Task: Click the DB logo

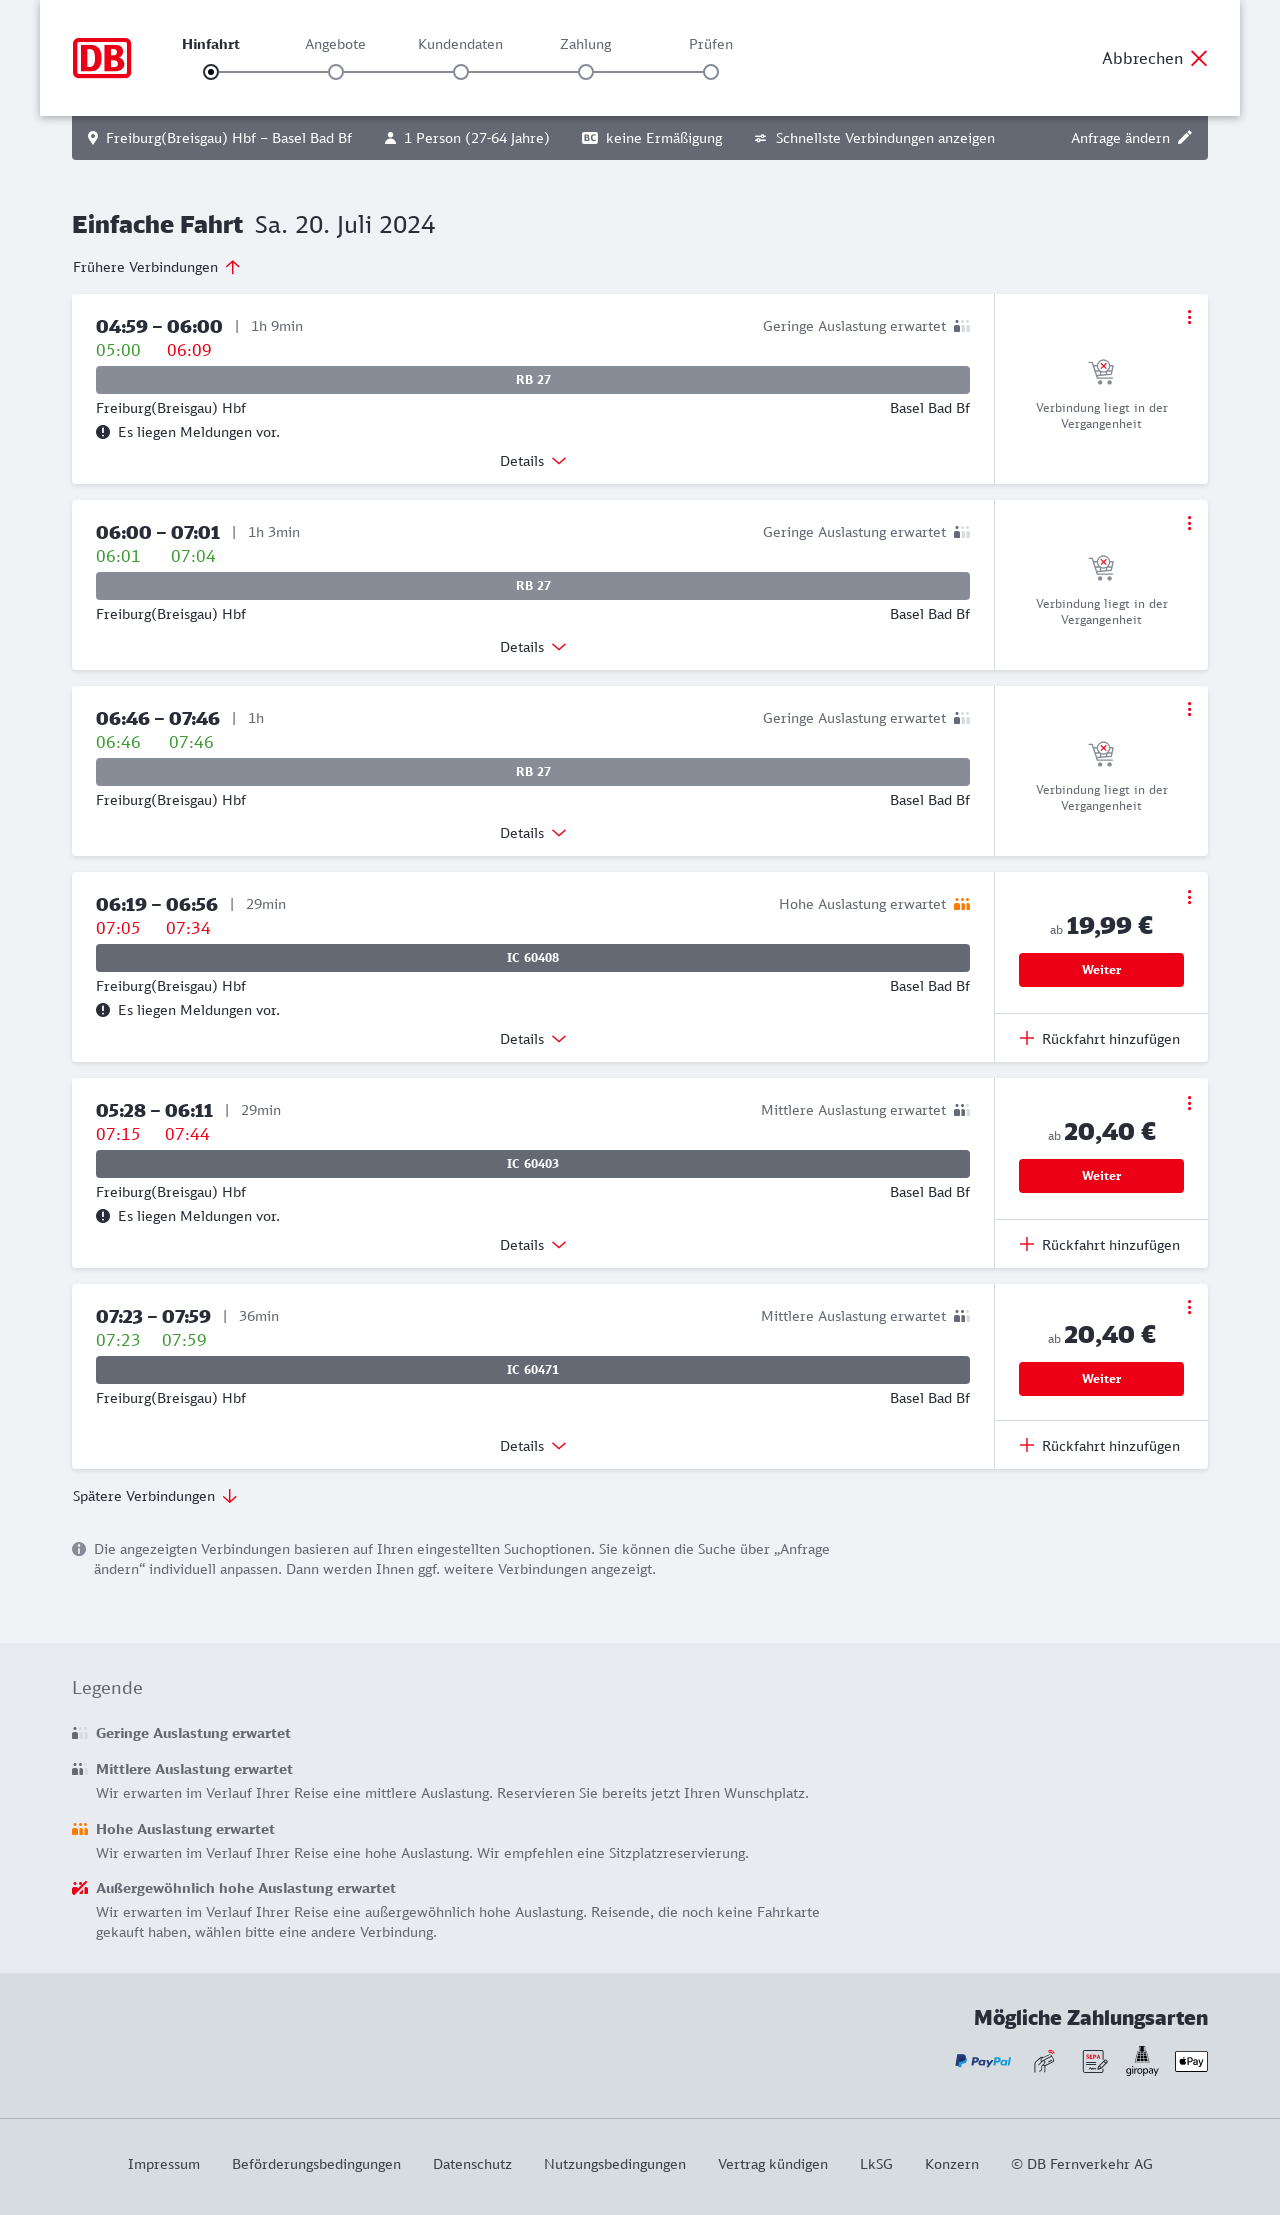Action: click(x=102, y=58)
